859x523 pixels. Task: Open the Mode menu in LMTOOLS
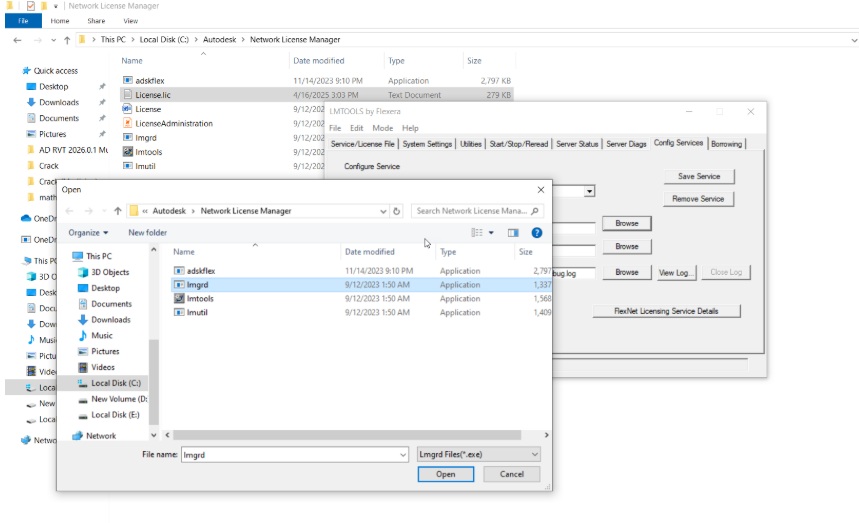382,128
